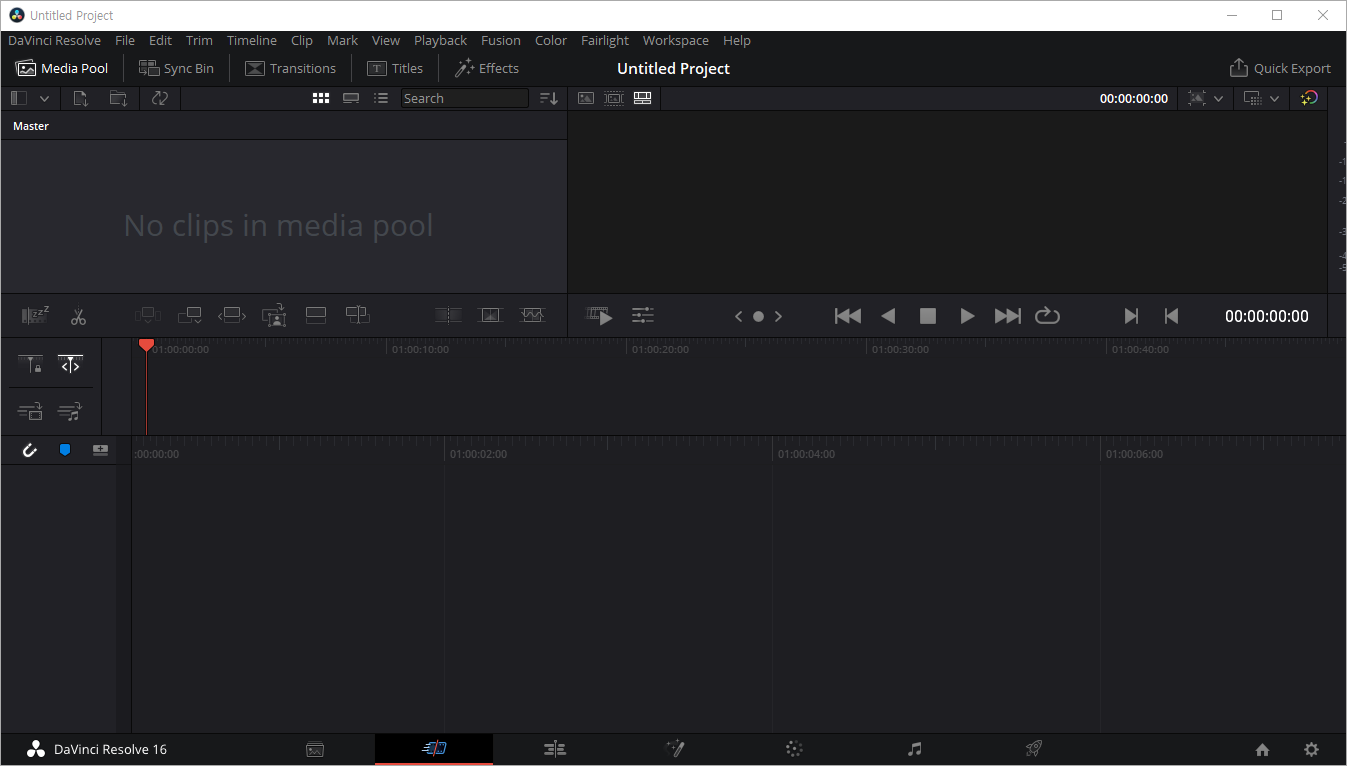Open the Workspace menu

click(676, 41)
